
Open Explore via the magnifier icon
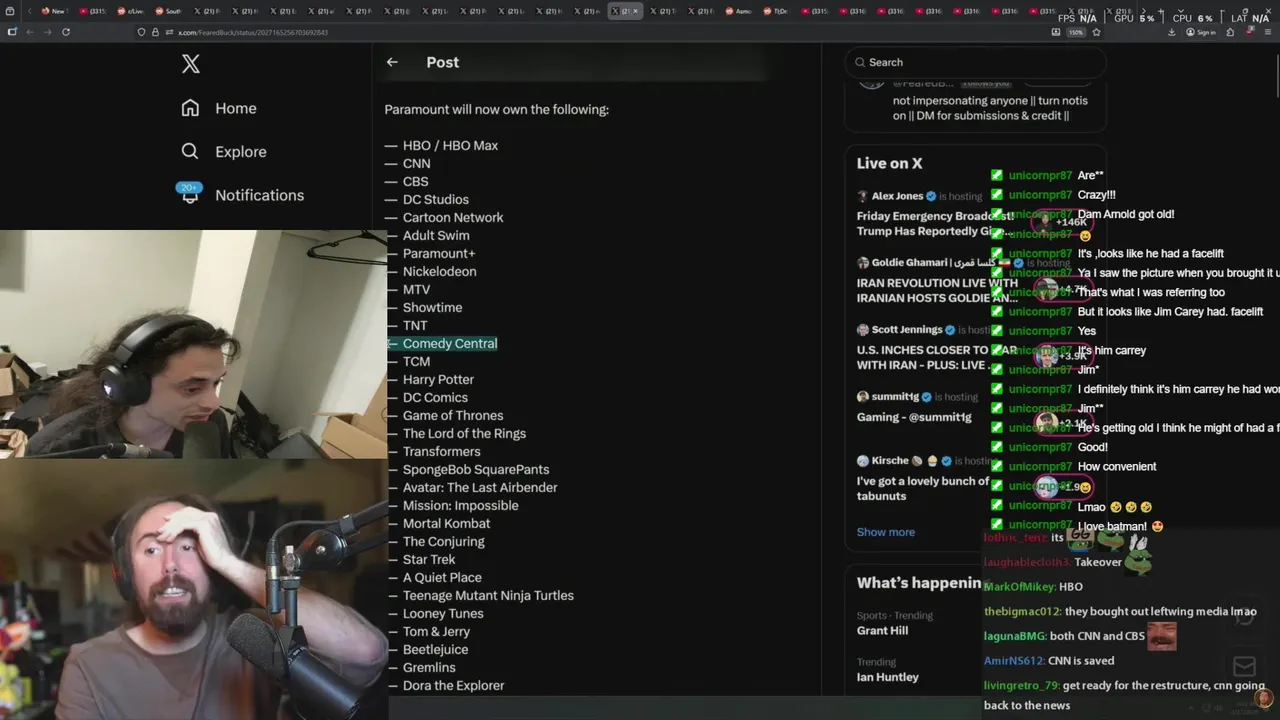(190, 151)
